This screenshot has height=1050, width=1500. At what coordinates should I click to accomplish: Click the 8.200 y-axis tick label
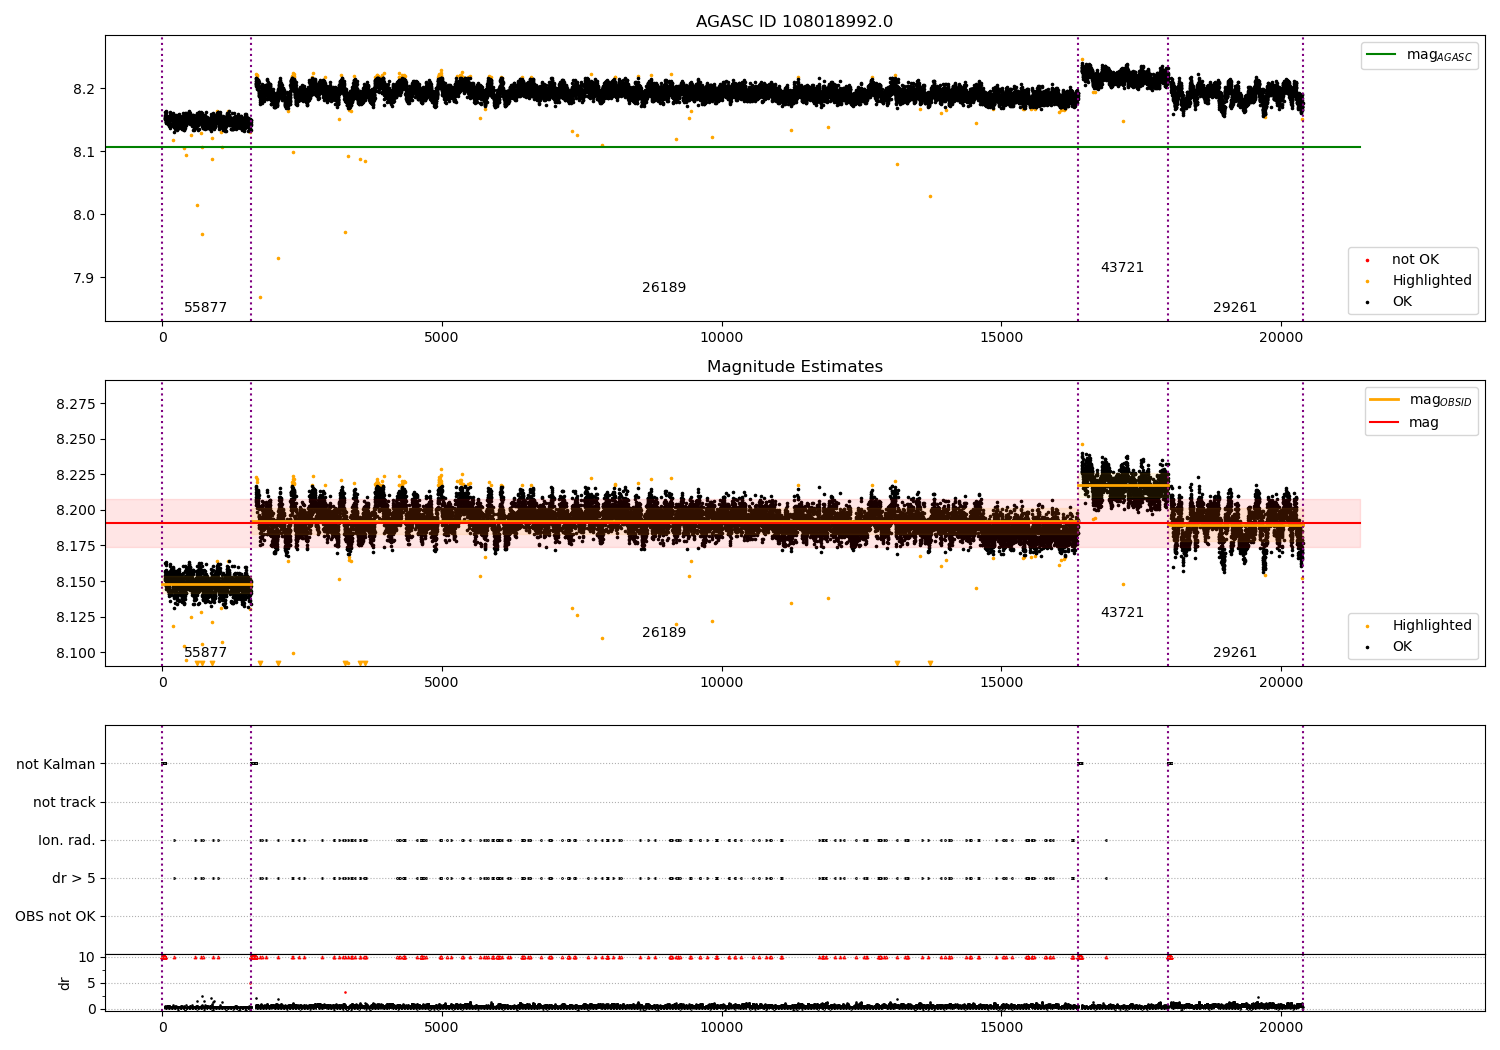tap(75, 510)
